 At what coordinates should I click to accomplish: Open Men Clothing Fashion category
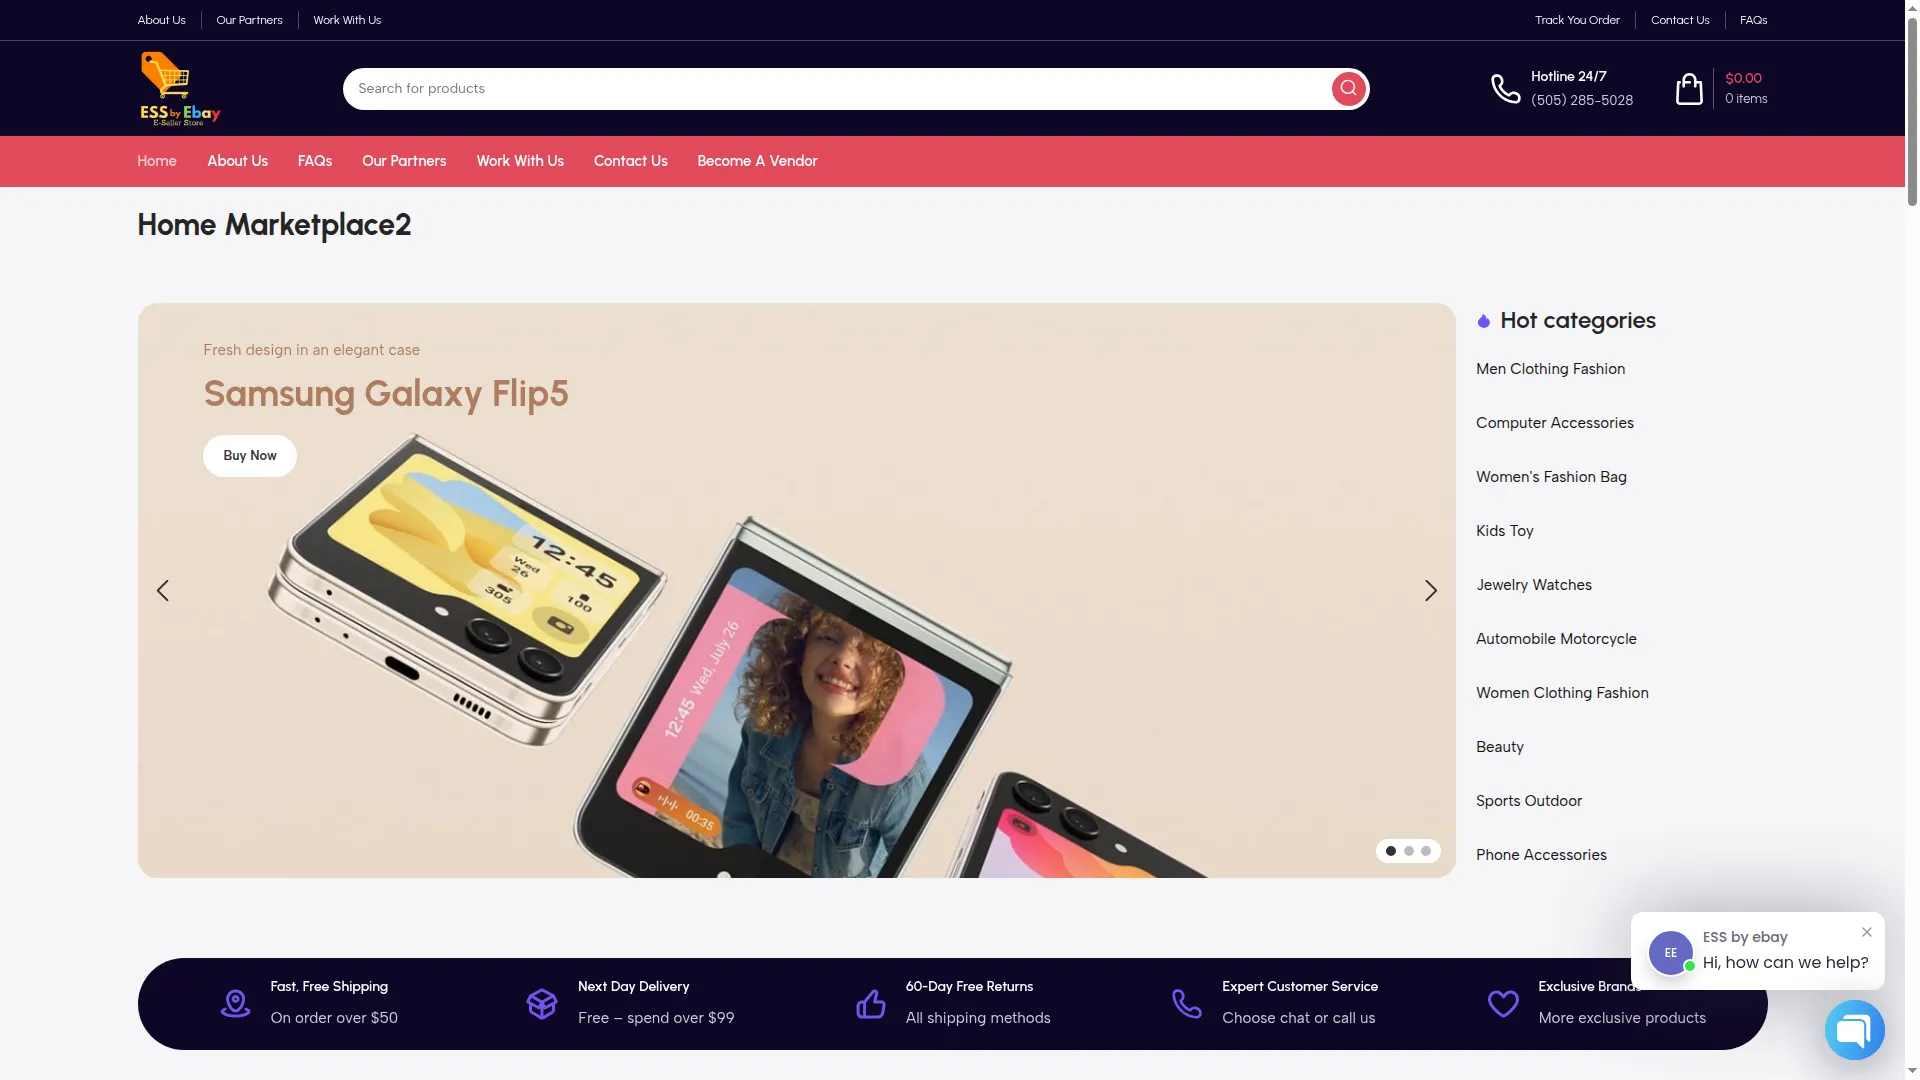click(1550, 369)
